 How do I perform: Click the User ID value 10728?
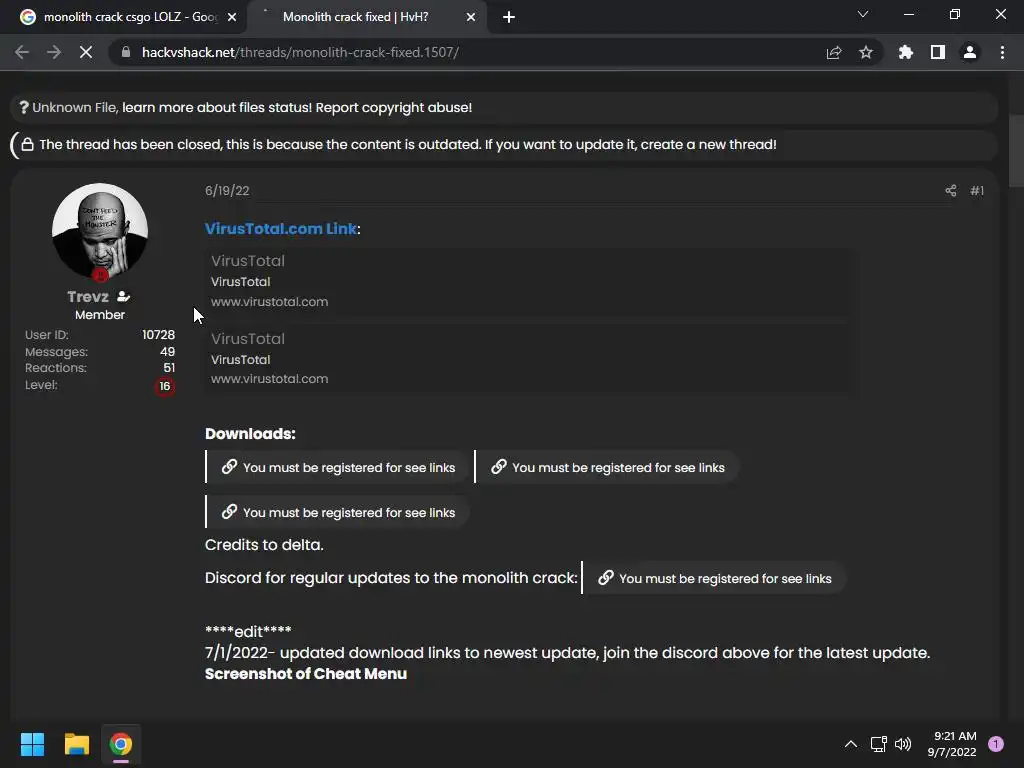pos(159,334)
